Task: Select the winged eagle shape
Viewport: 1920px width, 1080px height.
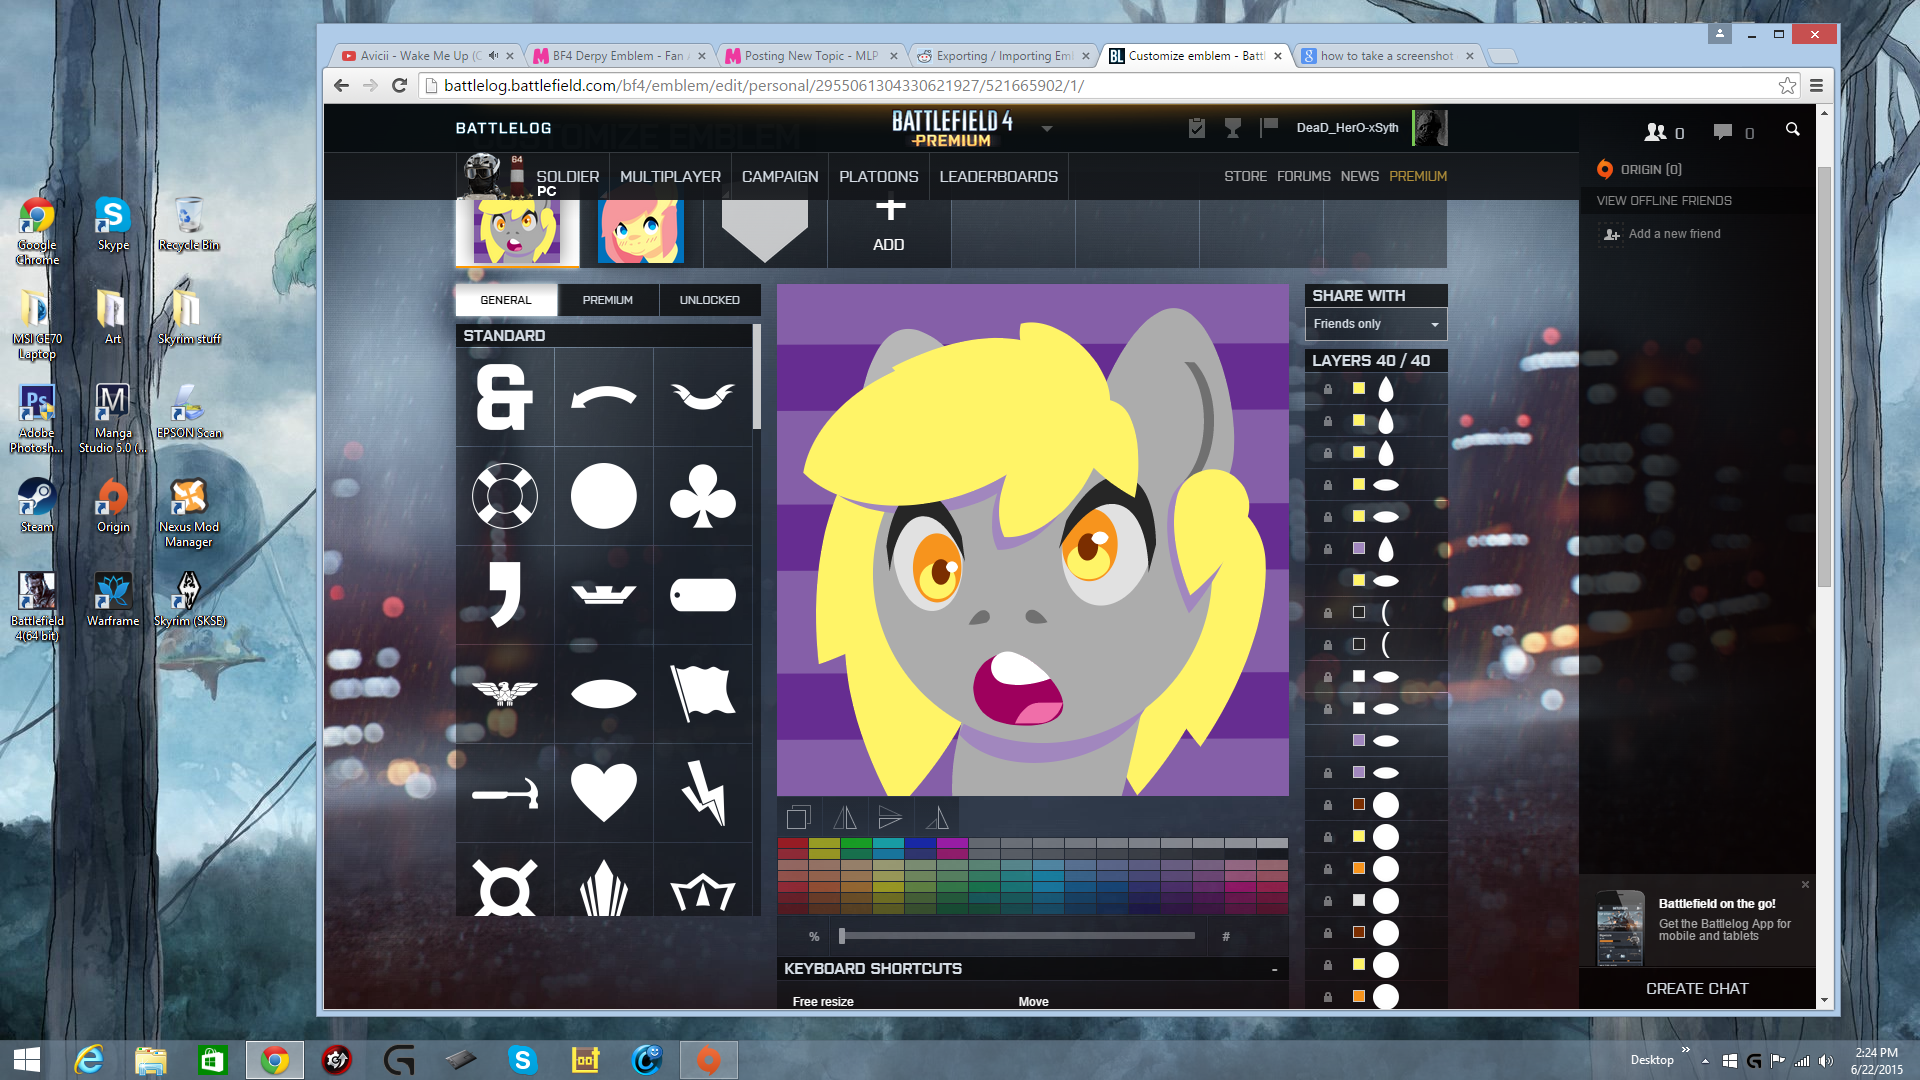Action: tap(505, 693)
